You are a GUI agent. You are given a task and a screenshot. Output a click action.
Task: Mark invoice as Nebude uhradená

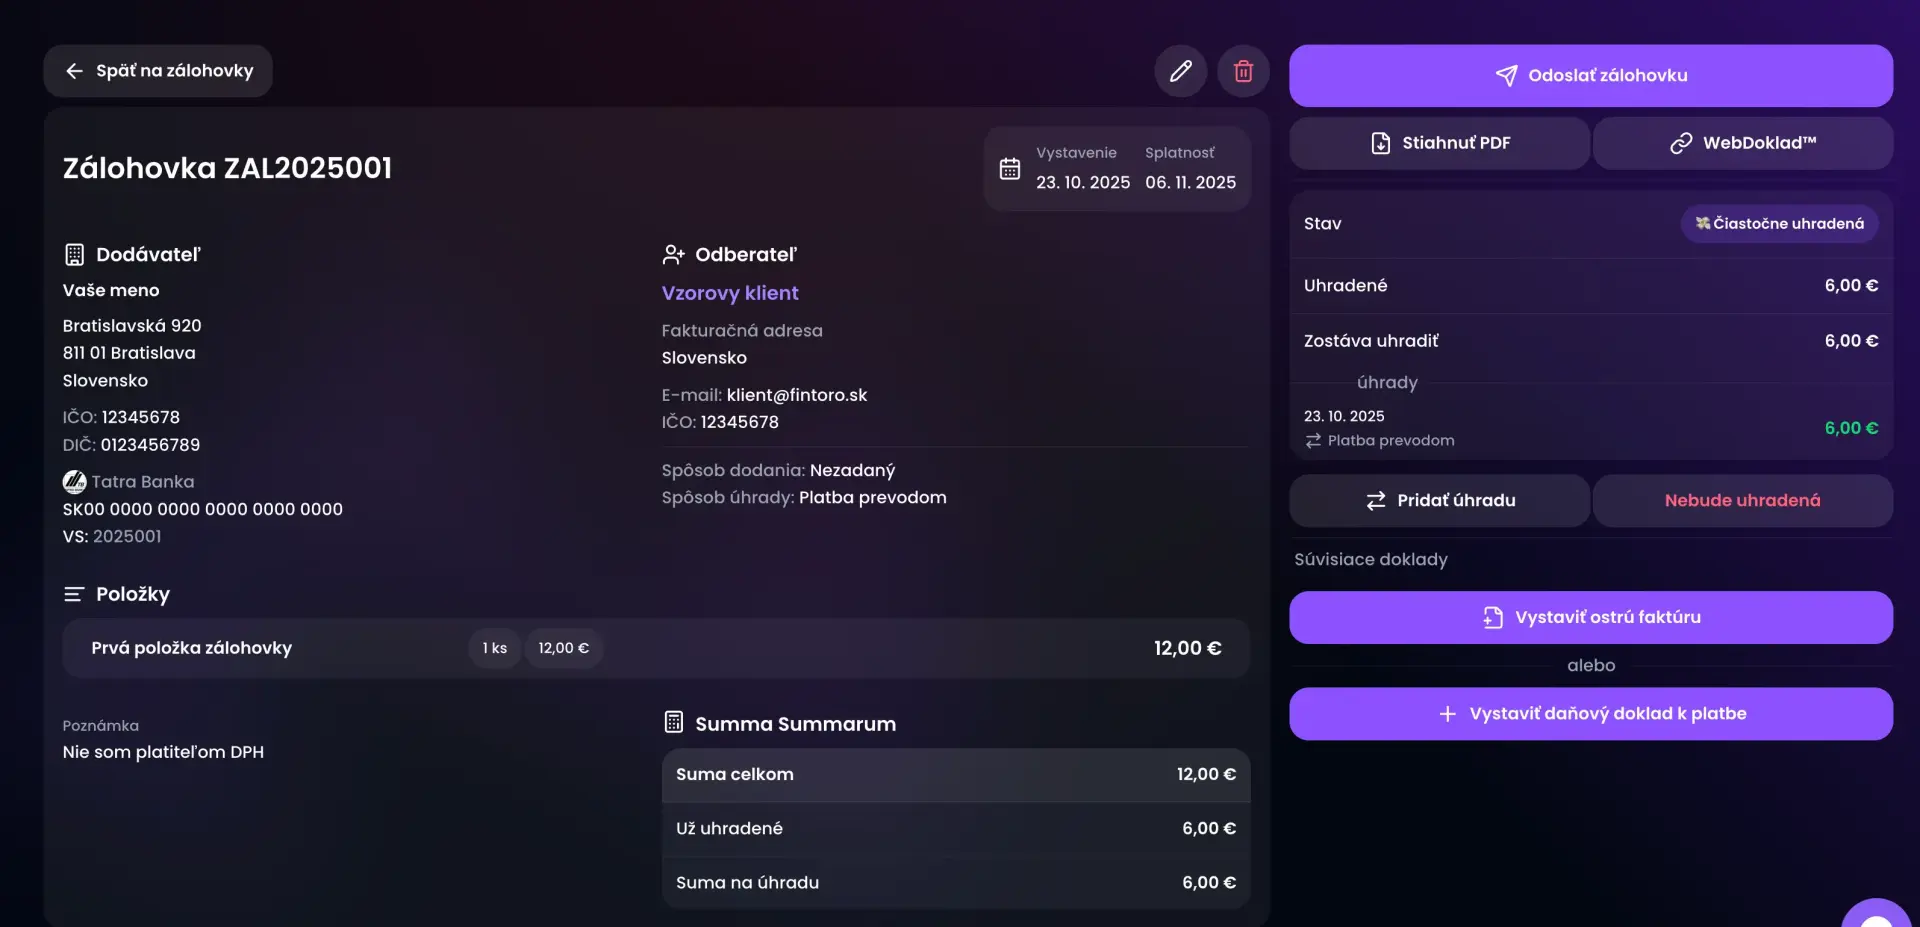point(1742,500)
